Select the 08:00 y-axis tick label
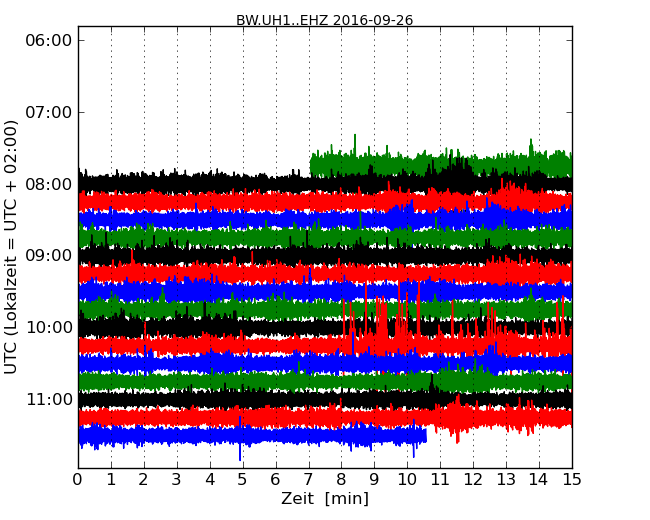Viewport: 650px width, 520px height. 48,185
